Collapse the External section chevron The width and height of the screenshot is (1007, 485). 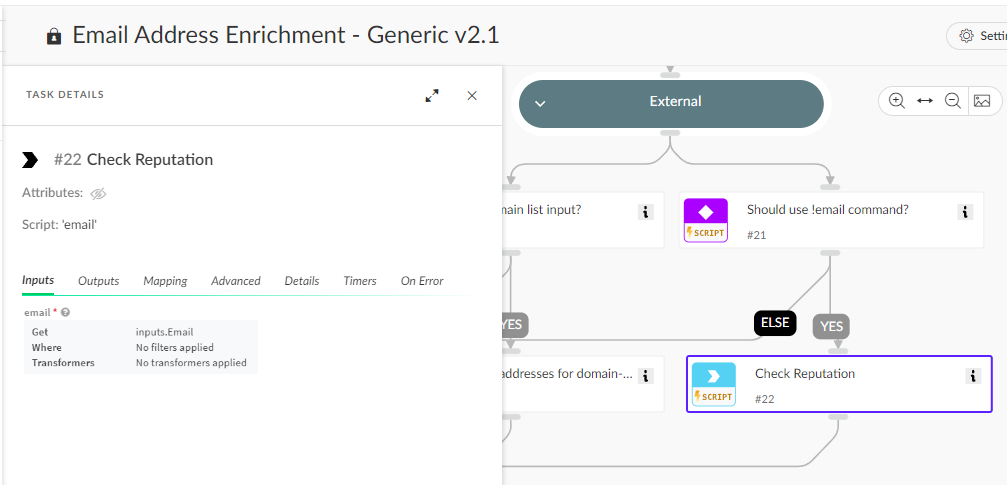(541, 103)
